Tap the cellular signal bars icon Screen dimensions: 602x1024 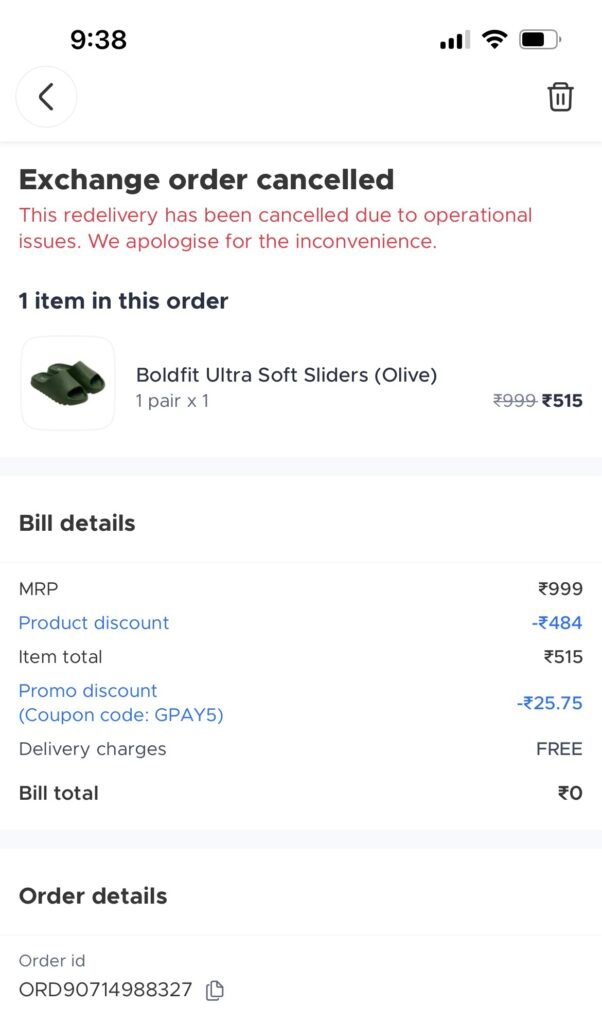point(454,40)
